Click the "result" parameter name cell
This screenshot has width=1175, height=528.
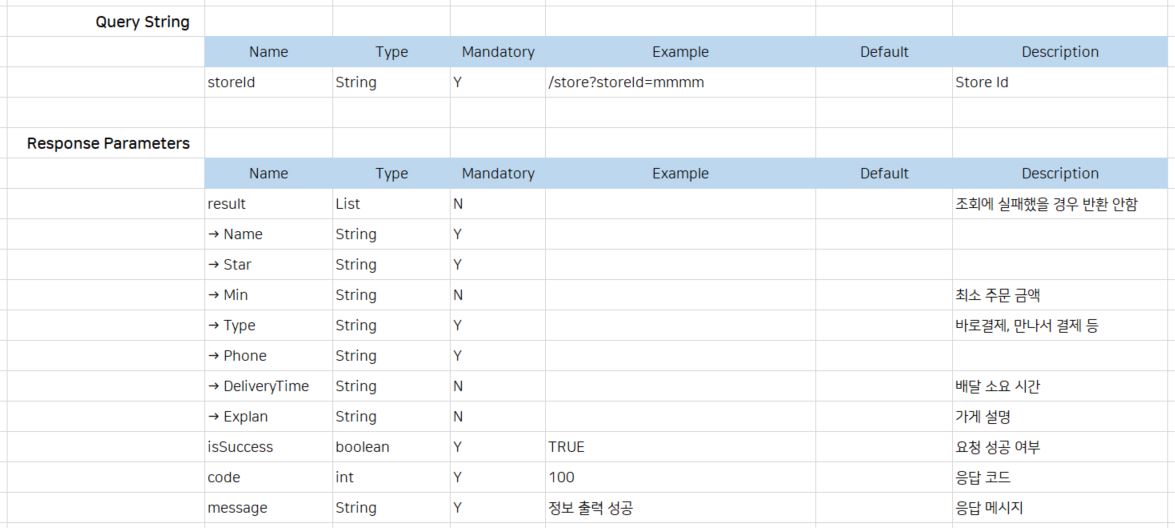click(227, 204)
